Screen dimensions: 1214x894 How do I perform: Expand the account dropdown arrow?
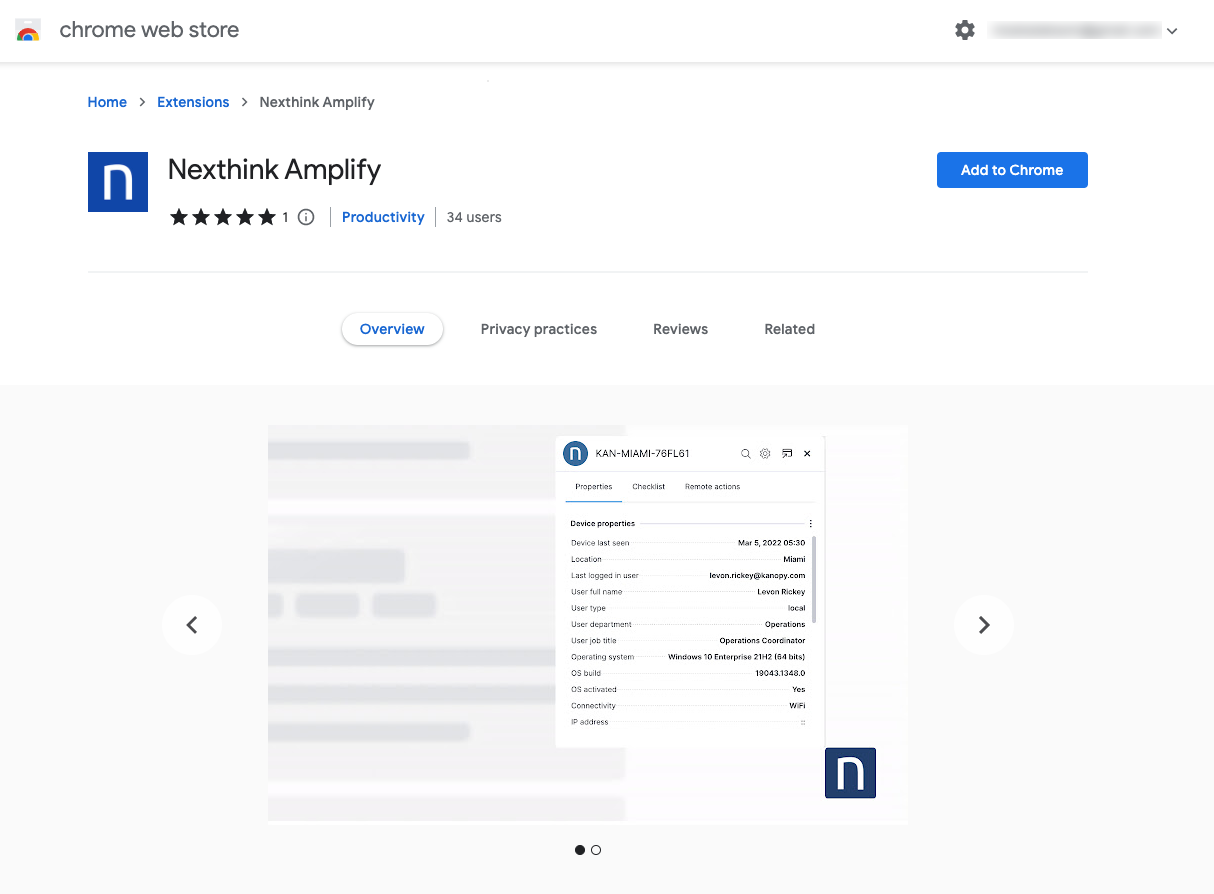(x=1171, y=30)
